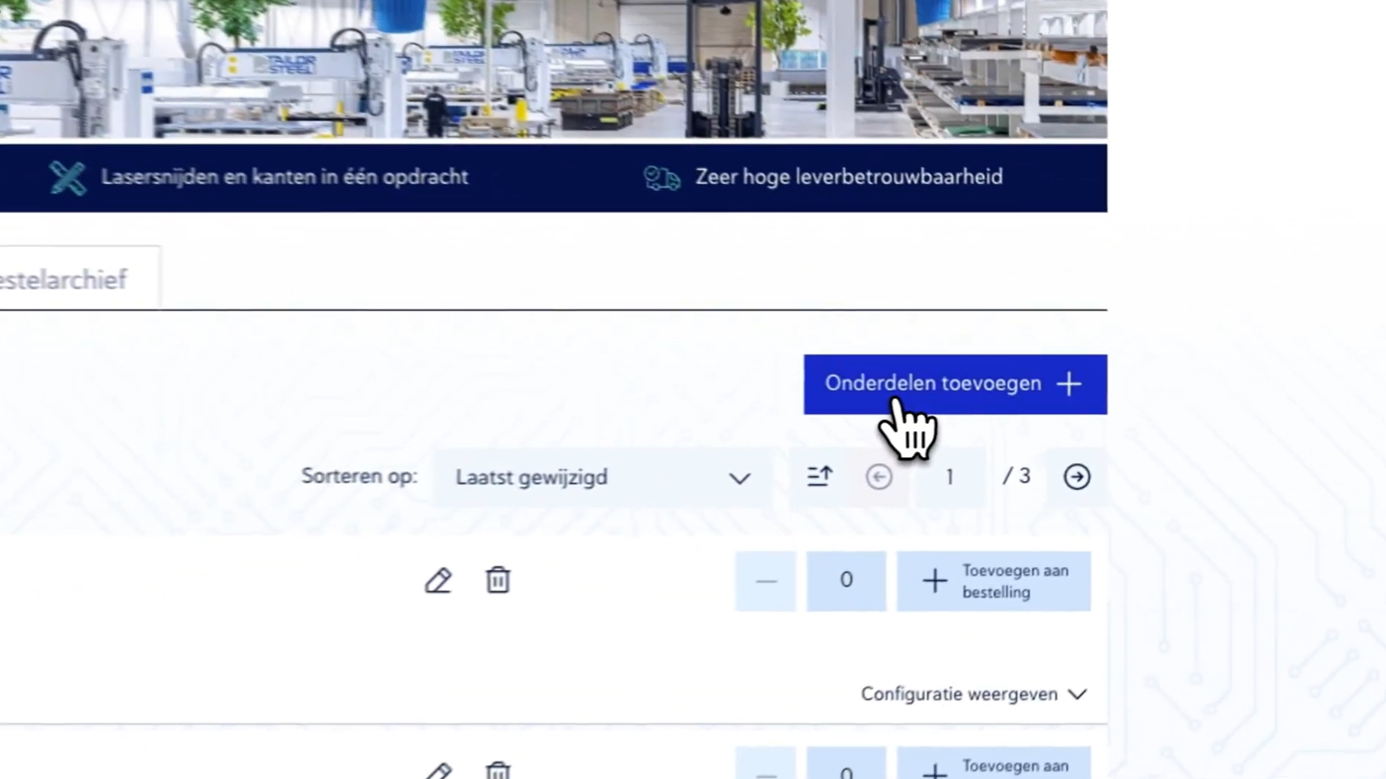Edit the second part with pencil icon
Screen dimensions: 1386x779
(438, 770)
